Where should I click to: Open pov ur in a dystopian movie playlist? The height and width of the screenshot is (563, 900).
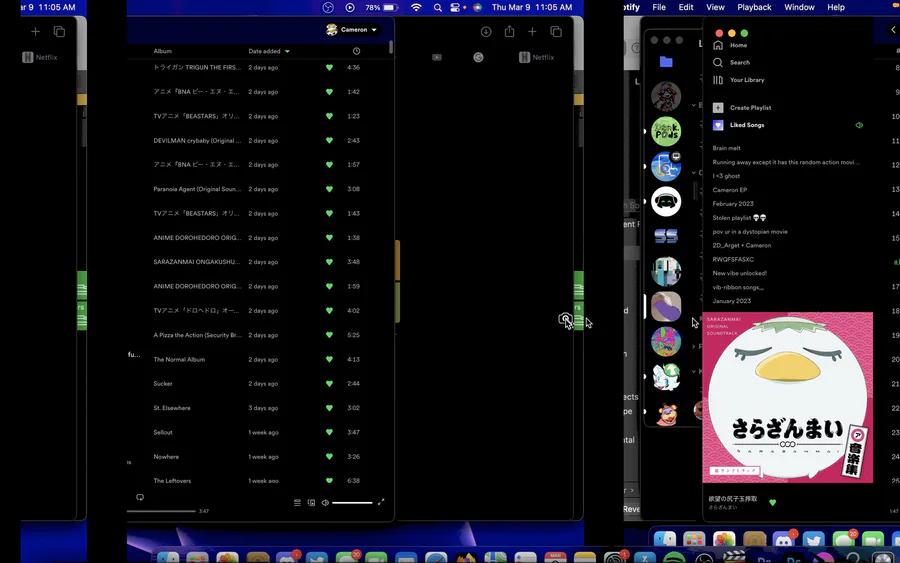750,232
